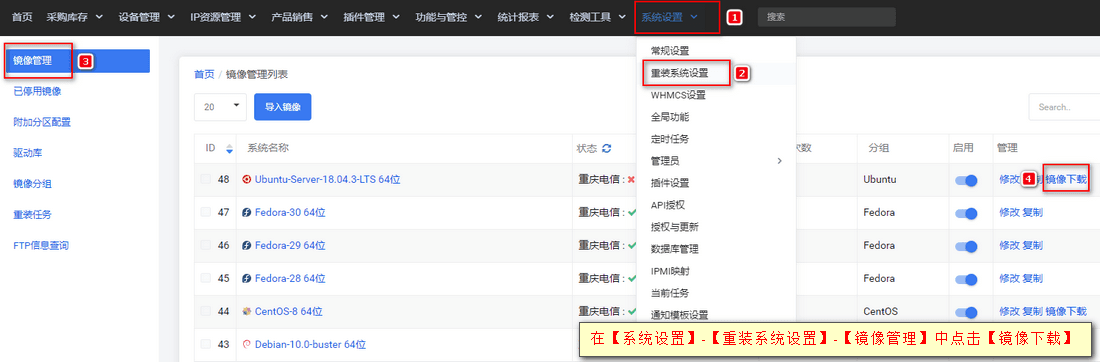Select WHMCS设置 from the menu
The image size is (1100, 362).
click(678, 95)
